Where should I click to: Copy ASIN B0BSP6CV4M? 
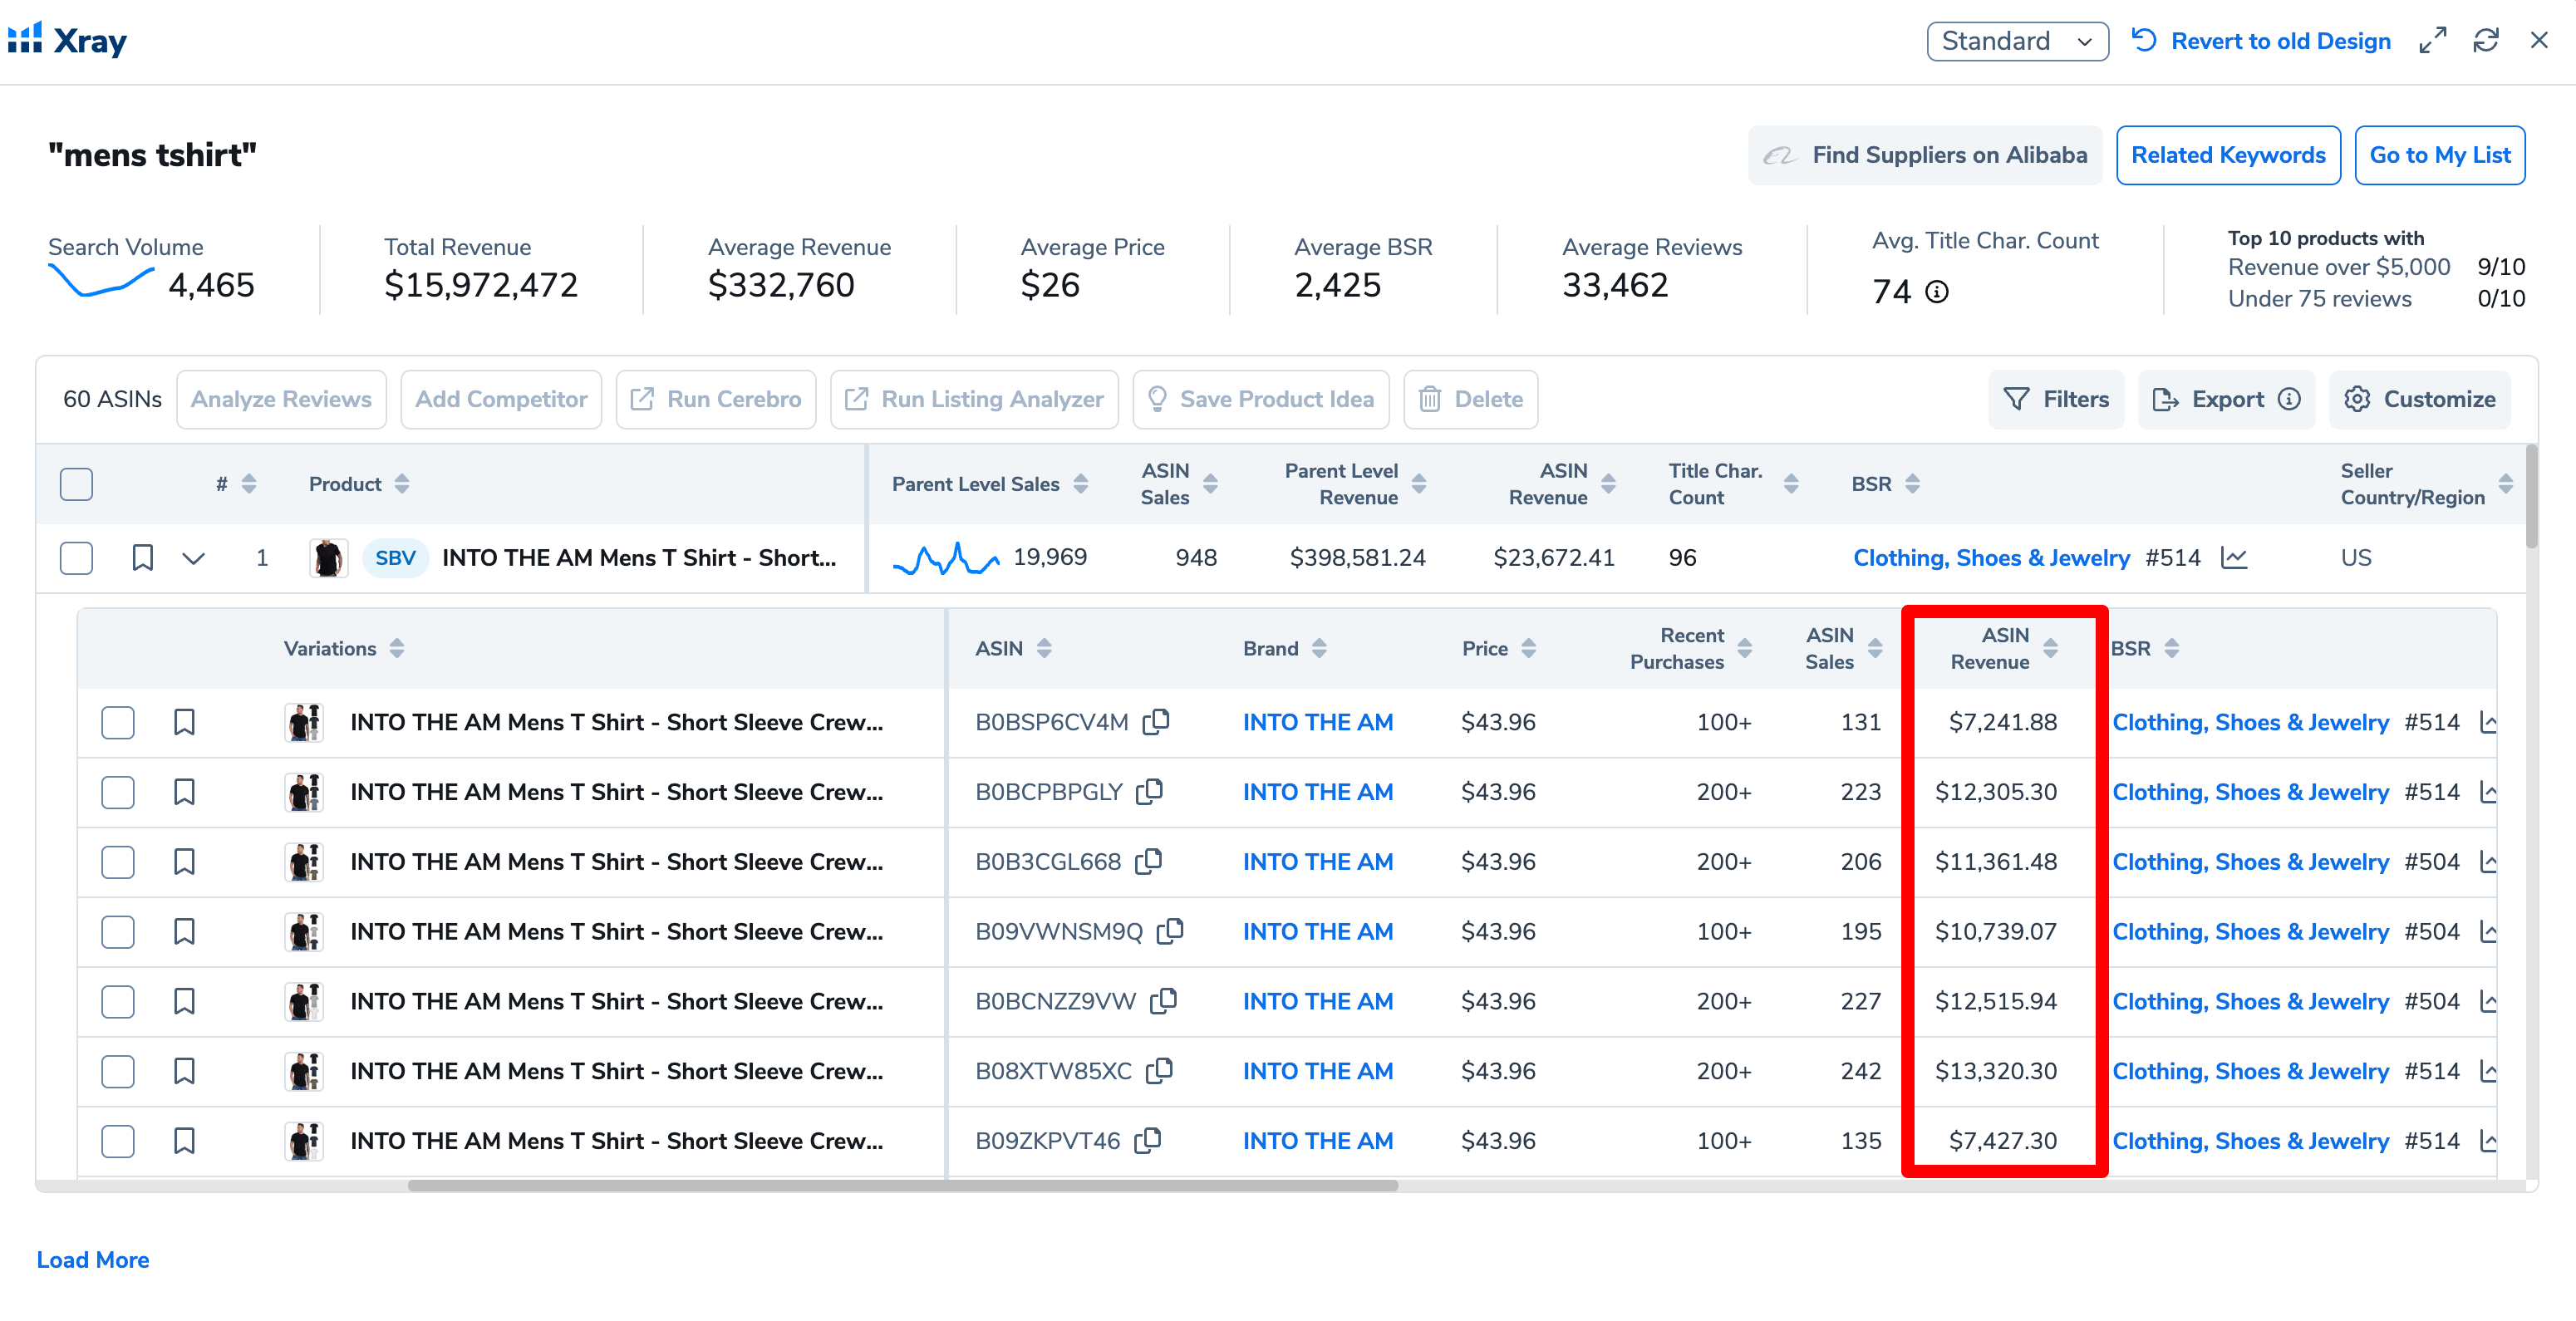tap(1157, 721)
